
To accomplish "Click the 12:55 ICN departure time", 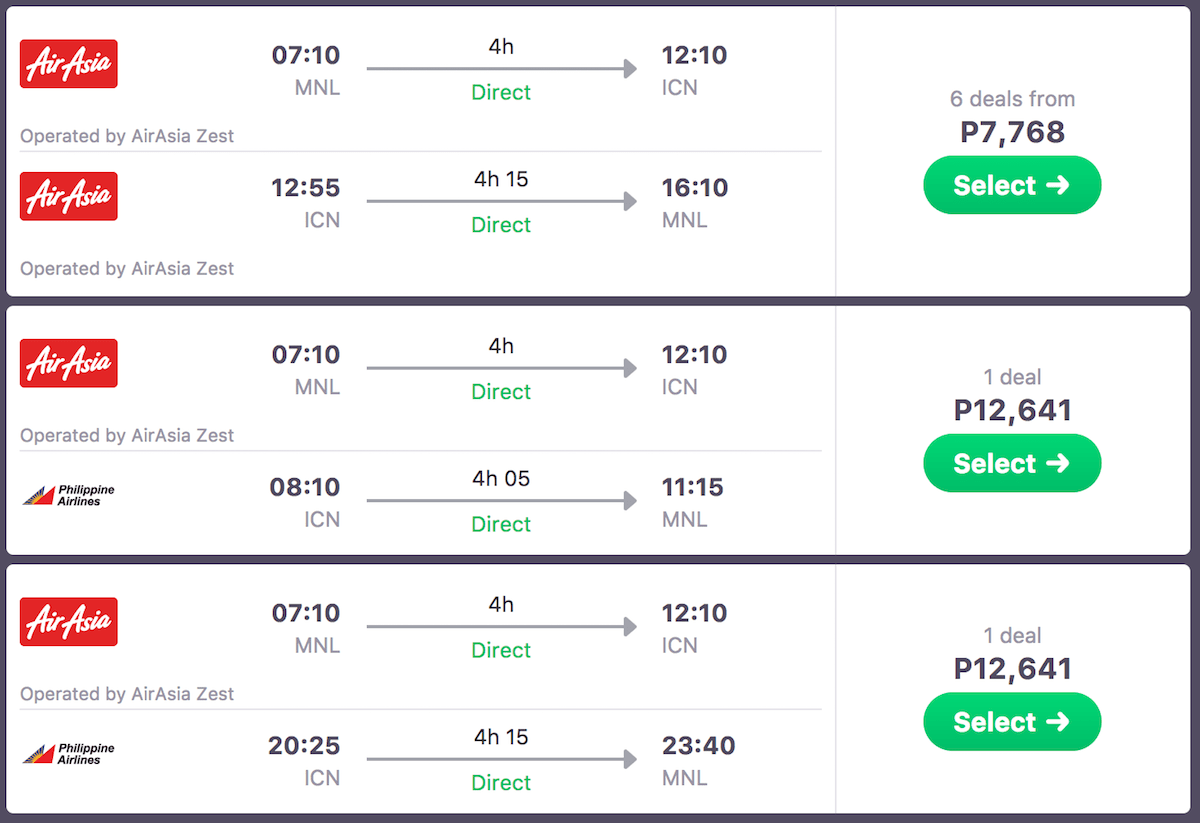I will (x=305, y=188).
